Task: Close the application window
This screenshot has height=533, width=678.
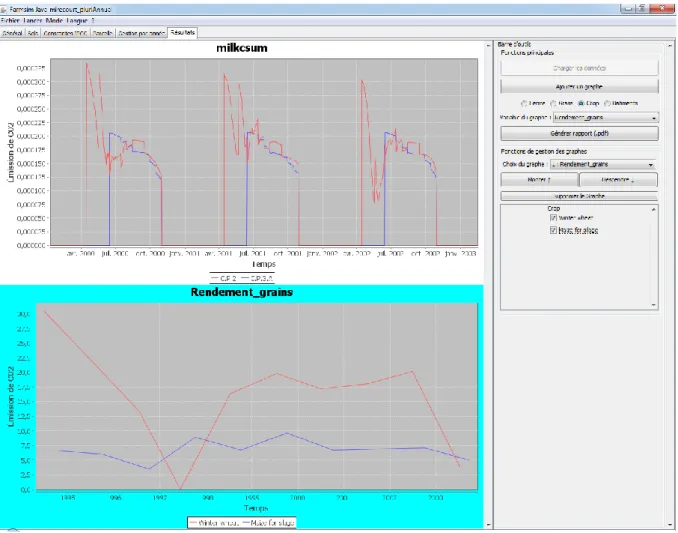Action: [x=662, y=8]
